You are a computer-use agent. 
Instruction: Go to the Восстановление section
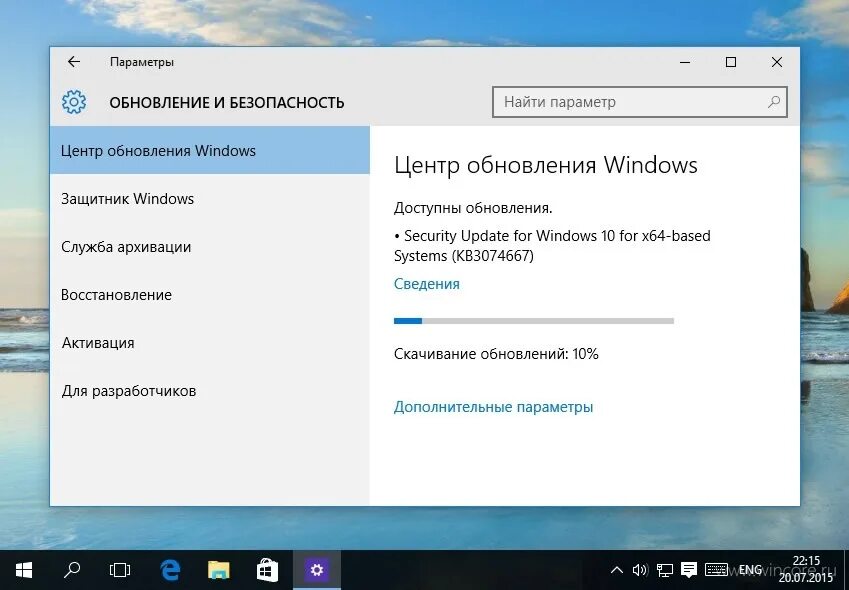click(118, 295)
